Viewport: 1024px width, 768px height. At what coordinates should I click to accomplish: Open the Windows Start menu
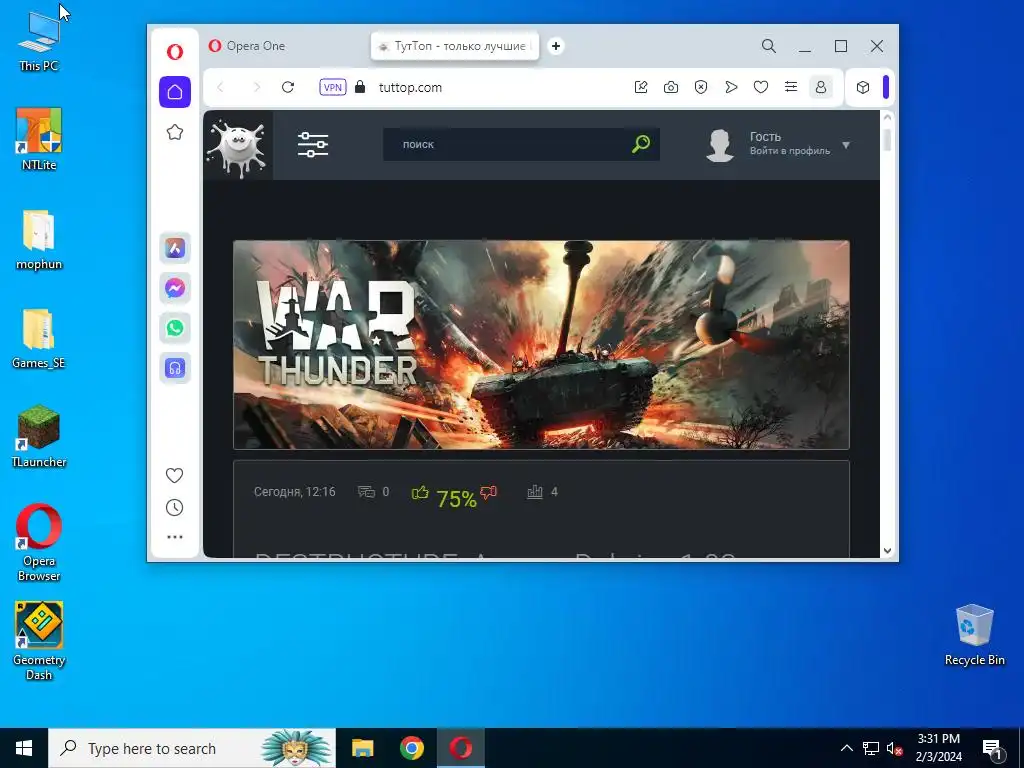tap(24, 748)
